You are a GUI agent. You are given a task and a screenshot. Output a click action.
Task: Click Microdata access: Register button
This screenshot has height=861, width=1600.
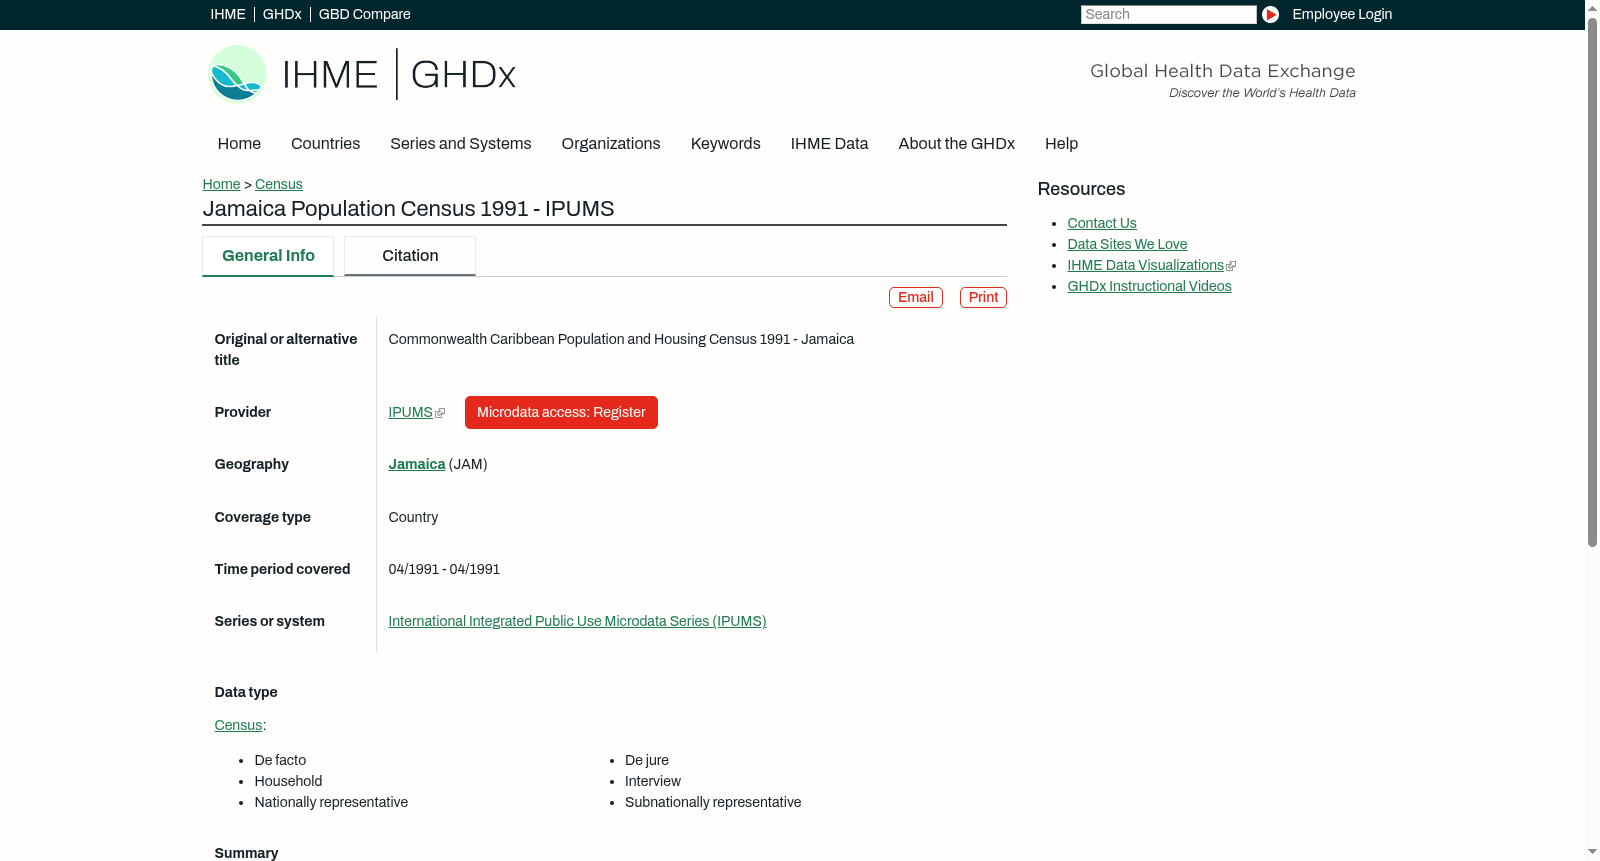(561, 412)
